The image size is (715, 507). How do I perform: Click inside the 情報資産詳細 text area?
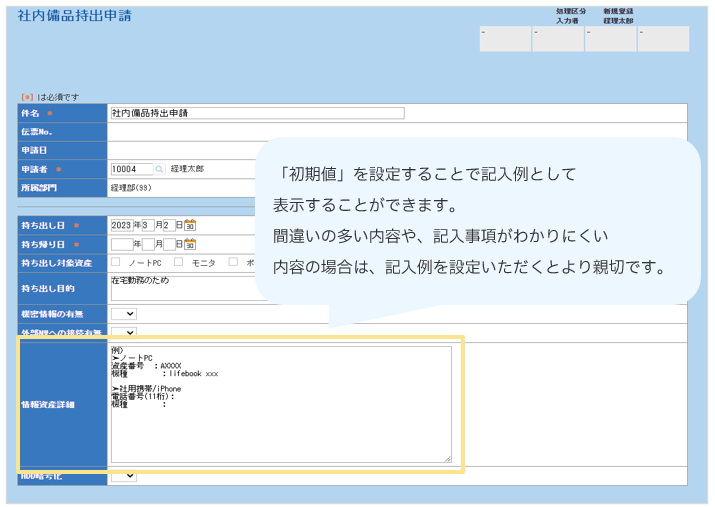pyautogui.click(x=280, y=420)
